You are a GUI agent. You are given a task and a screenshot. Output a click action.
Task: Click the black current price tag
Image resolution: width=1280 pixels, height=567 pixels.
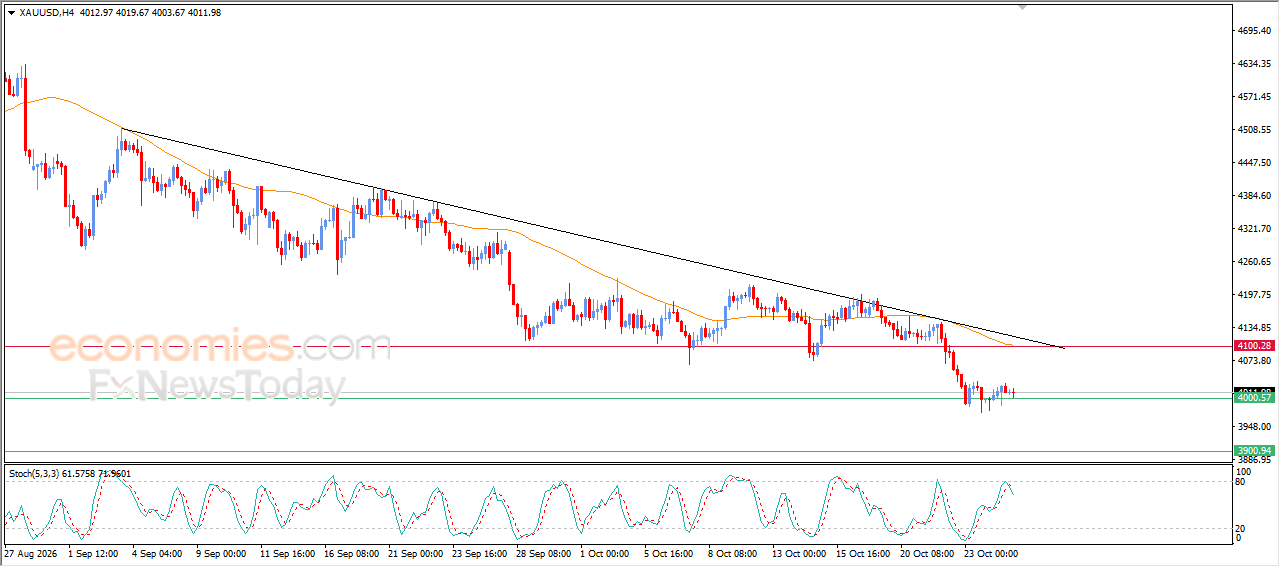pos(1254,390)
